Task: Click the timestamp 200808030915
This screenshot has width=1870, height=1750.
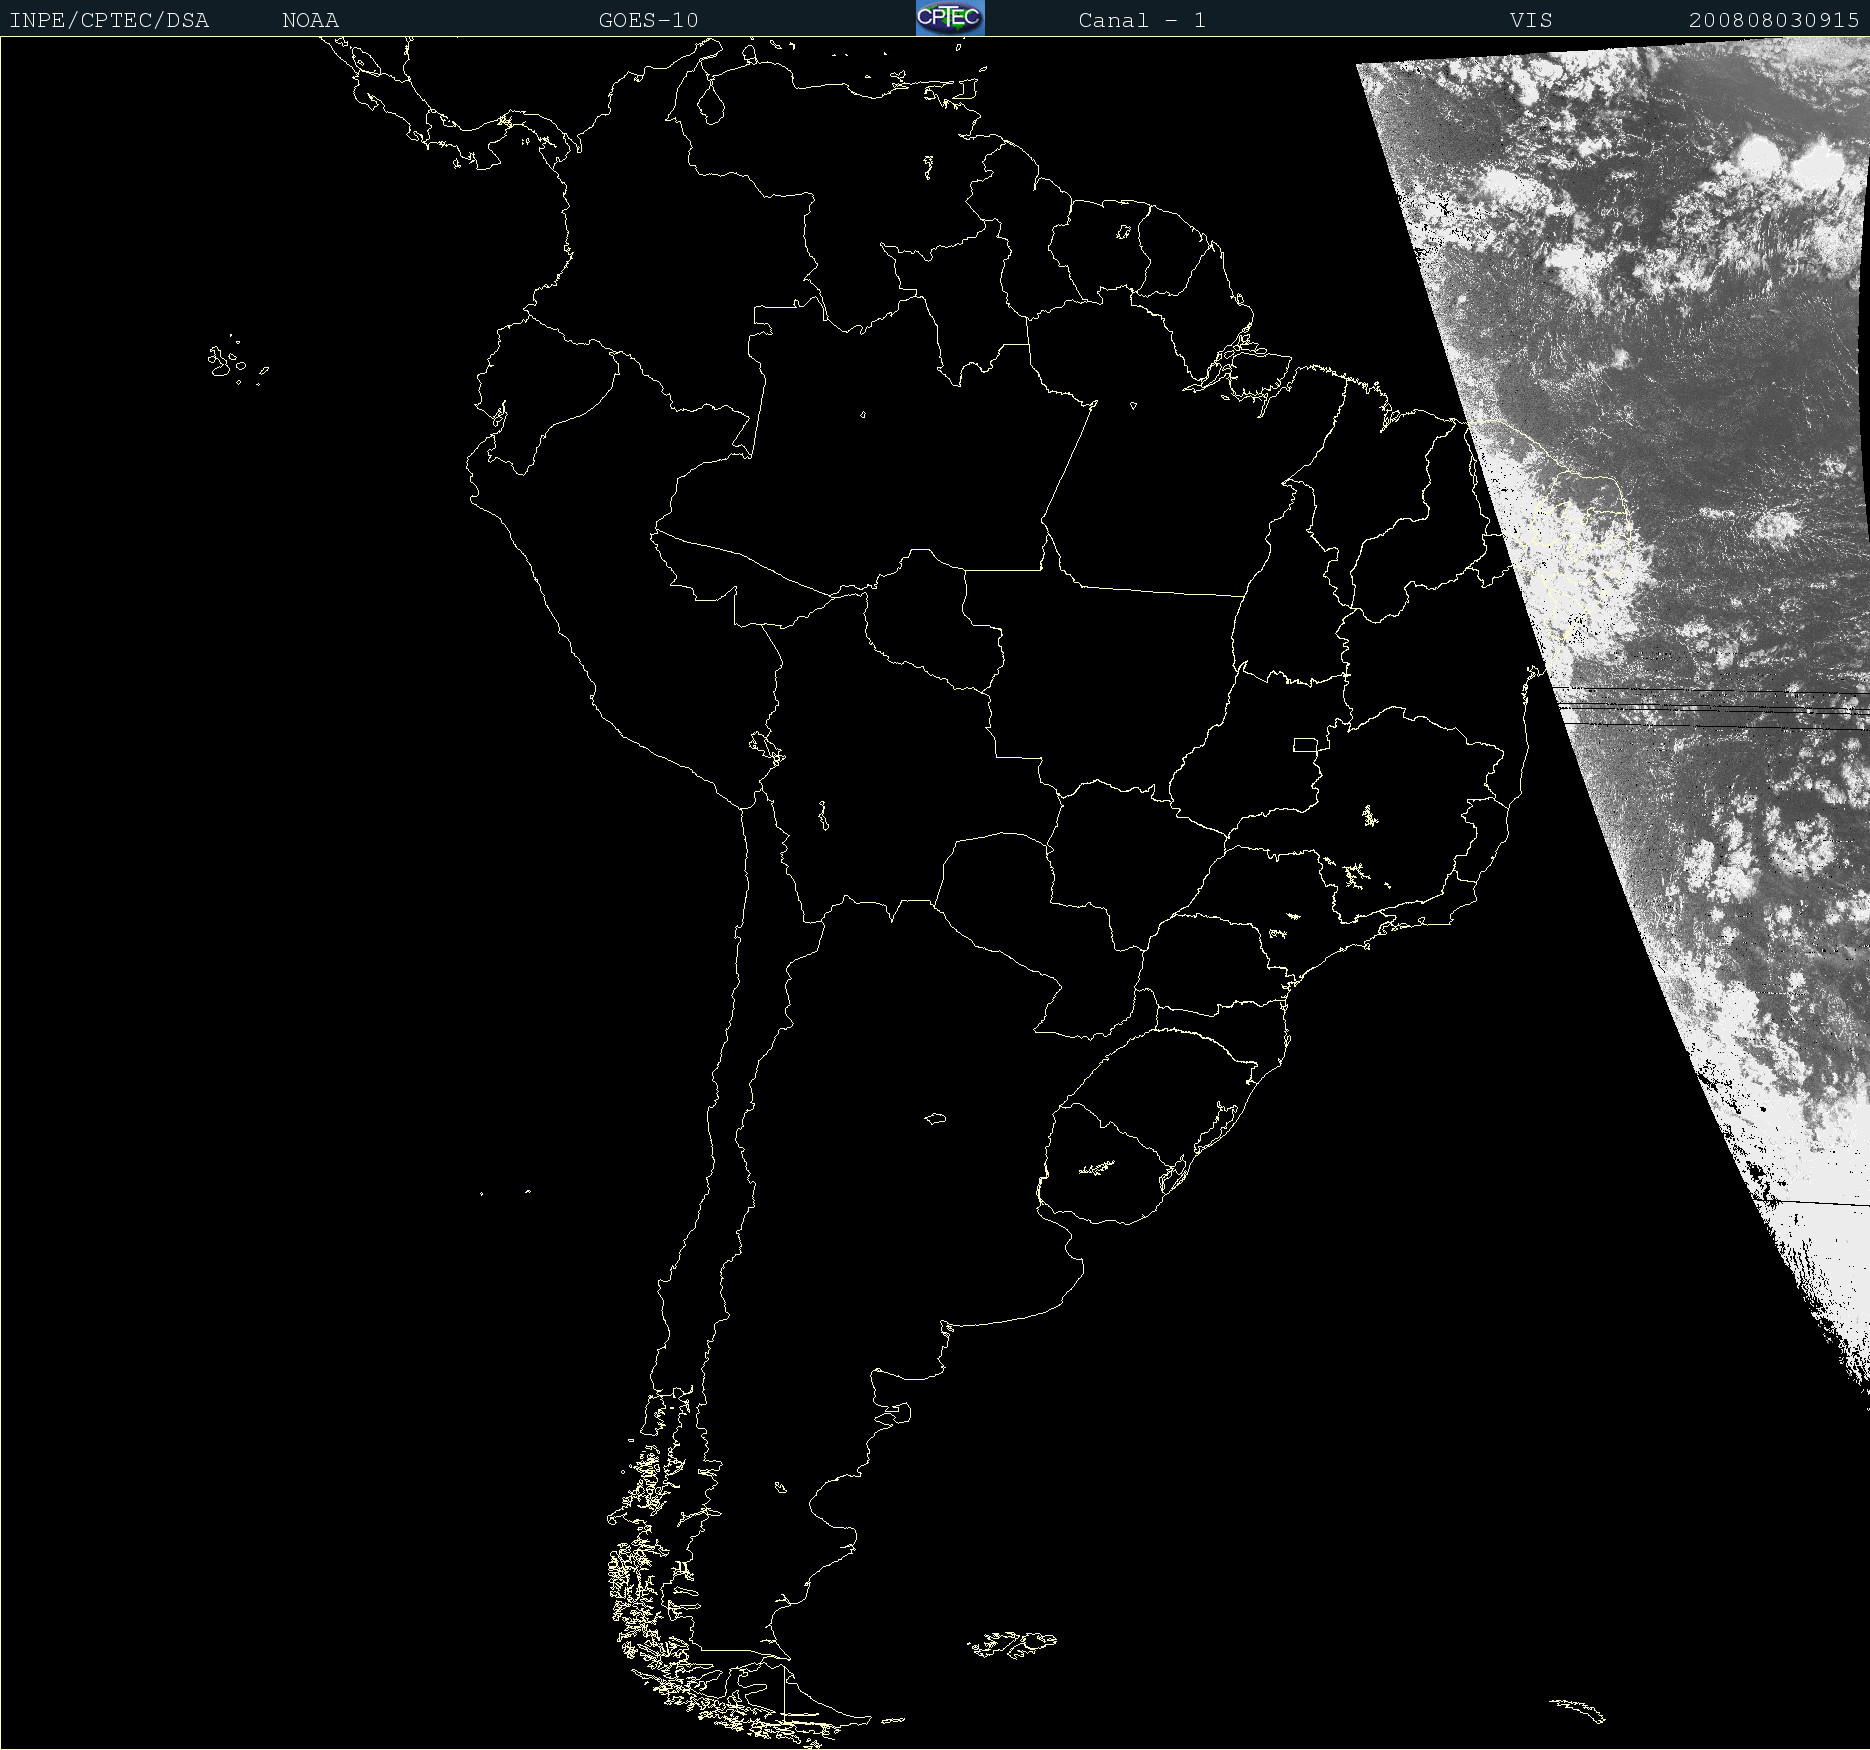Action: click(x=1774, y=20)
